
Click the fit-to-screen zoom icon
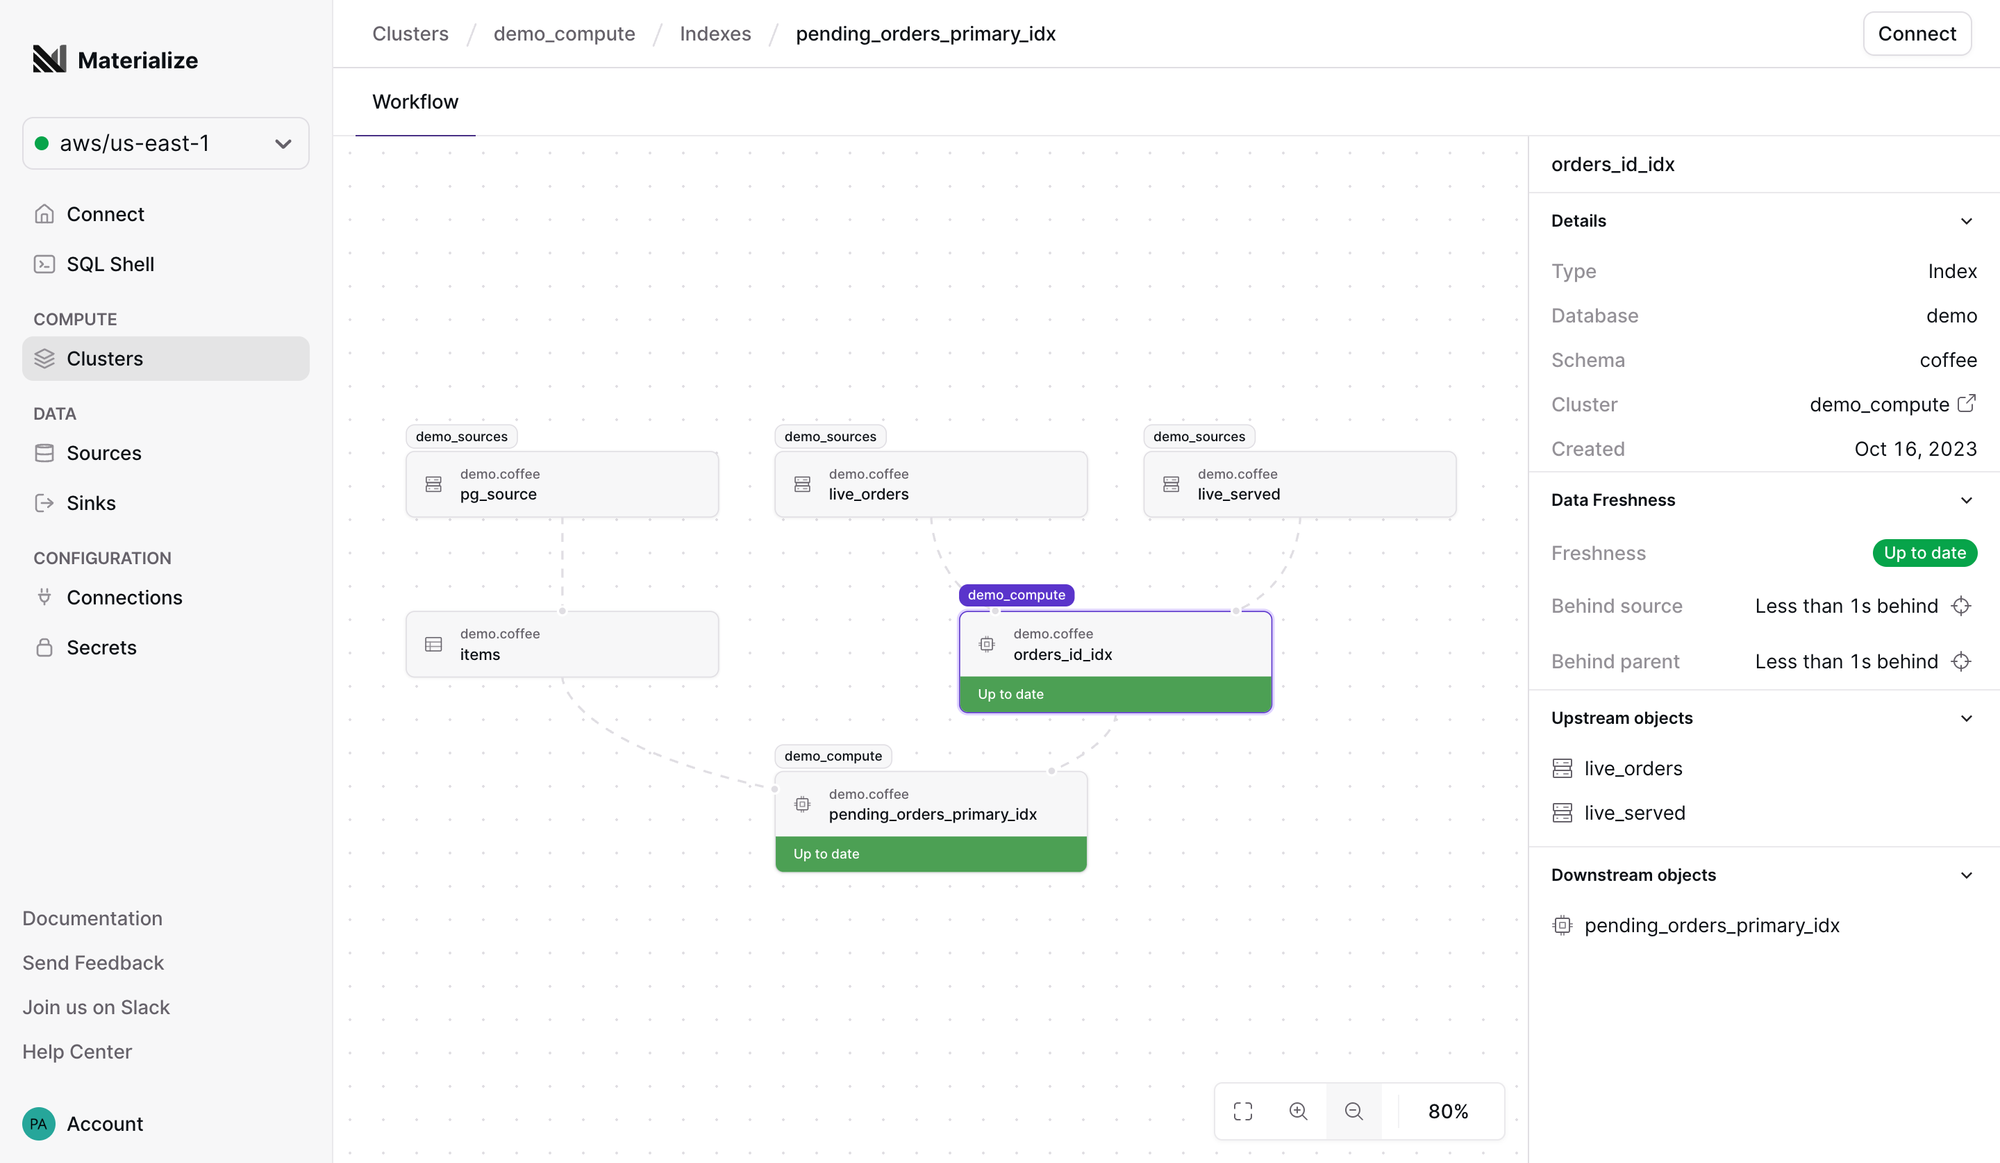(x=1243, y=1110)
